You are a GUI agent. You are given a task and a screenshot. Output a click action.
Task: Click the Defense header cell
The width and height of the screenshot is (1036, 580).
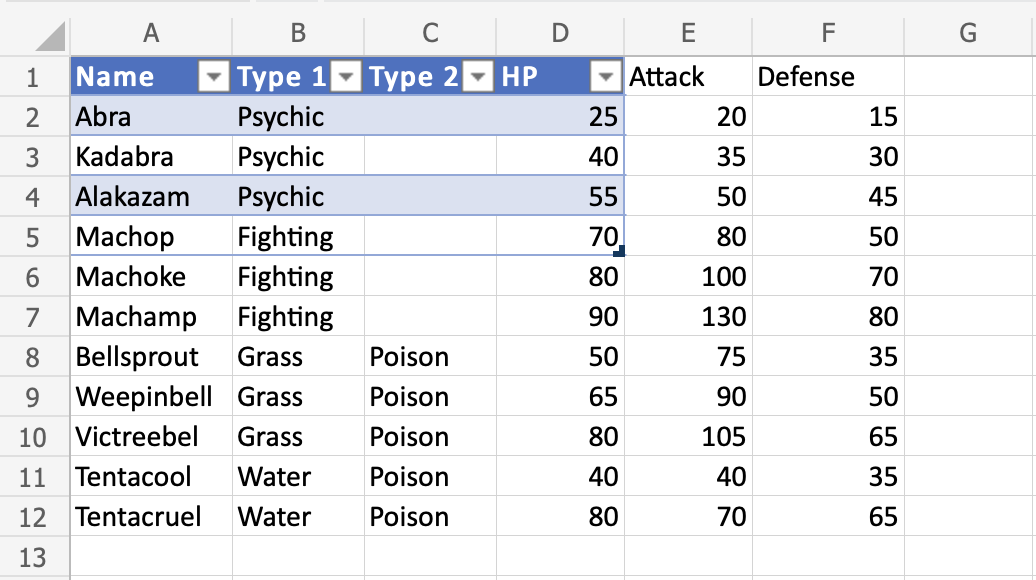point(828,77)
